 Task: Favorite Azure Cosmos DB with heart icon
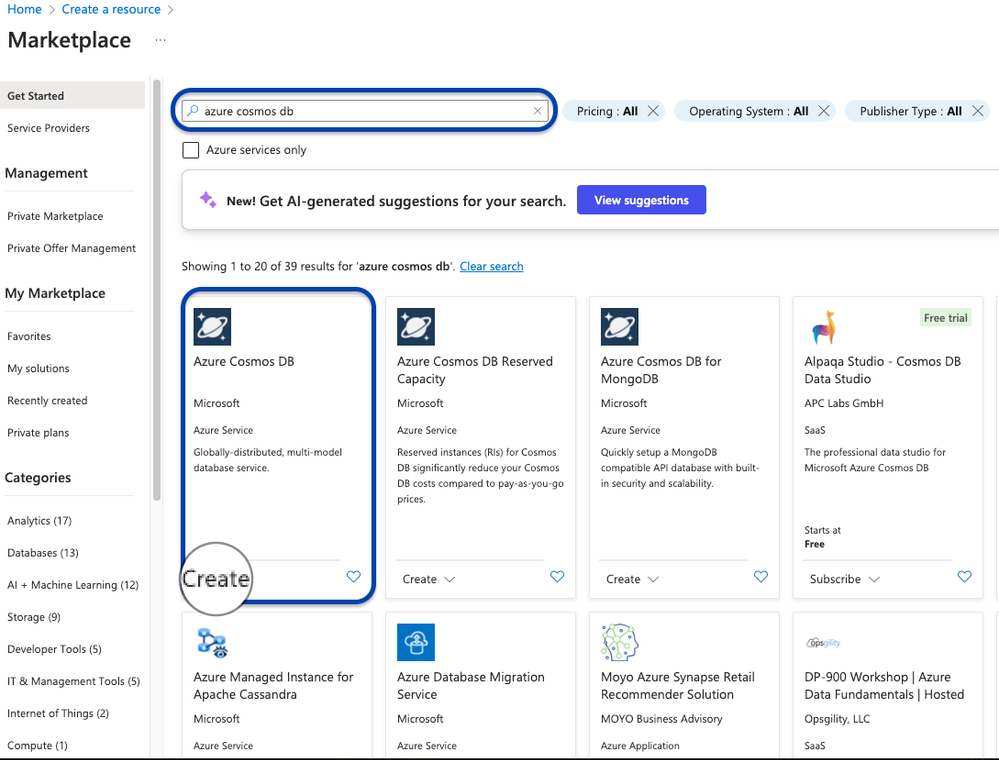pyautogui.click(x=354, y=577)
